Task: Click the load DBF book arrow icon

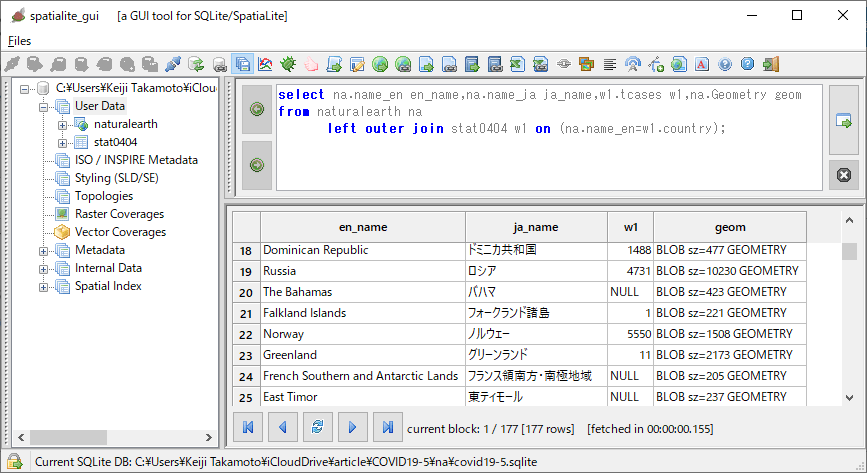Action: (472, 64)
